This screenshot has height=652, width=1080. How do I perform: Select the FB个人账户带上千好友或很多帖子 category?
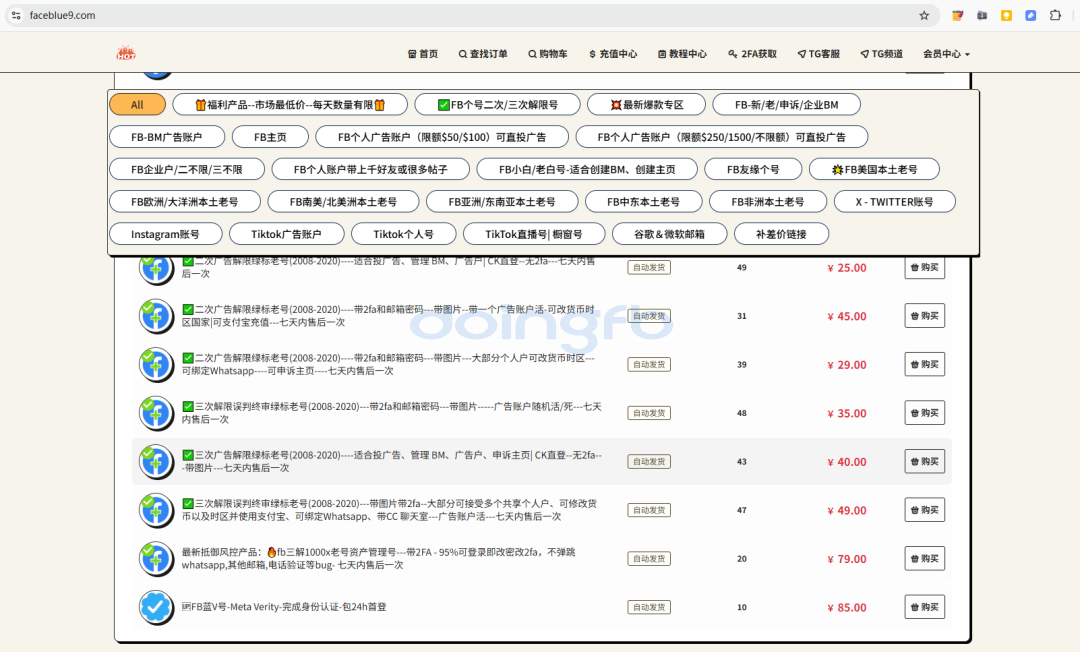371,169
